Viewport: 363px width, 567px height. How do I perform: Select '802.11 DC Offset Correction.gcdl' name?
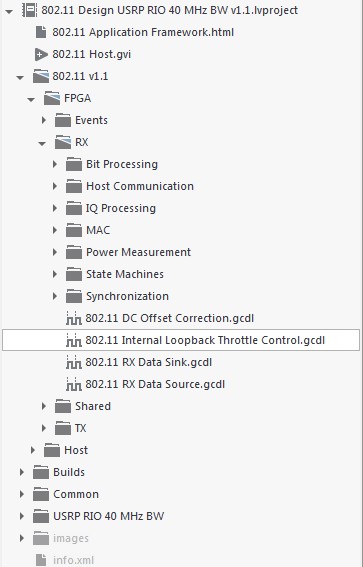(x=170, y=319)
